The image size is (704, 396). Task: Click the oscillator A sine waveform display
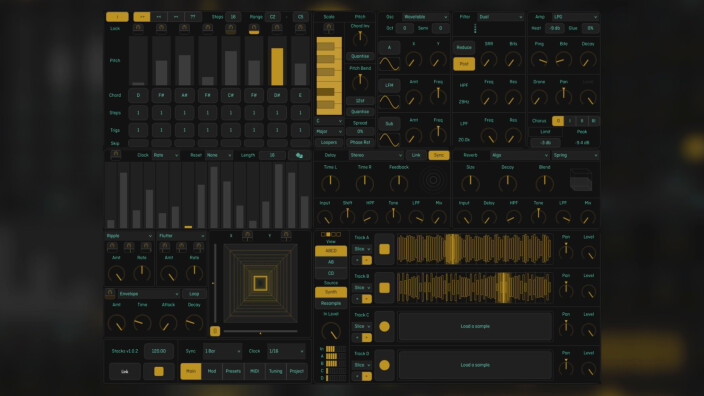389,64
